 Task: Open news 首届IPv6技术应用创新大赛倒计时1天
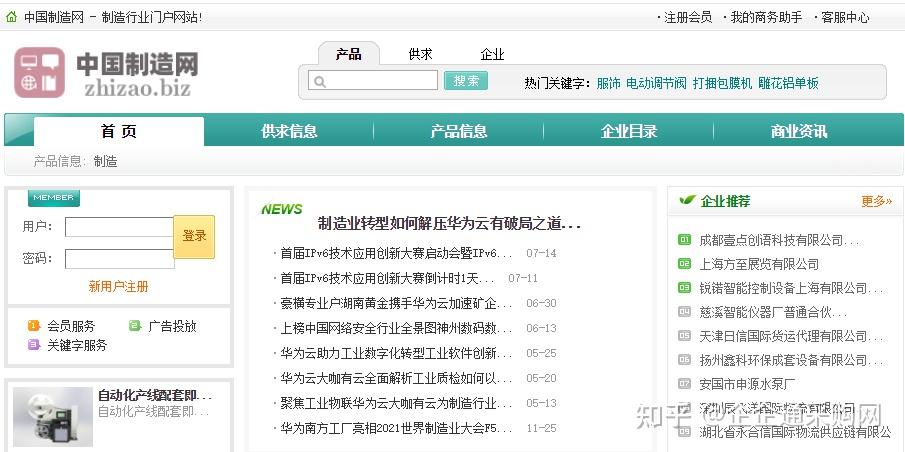coord(387,278)
